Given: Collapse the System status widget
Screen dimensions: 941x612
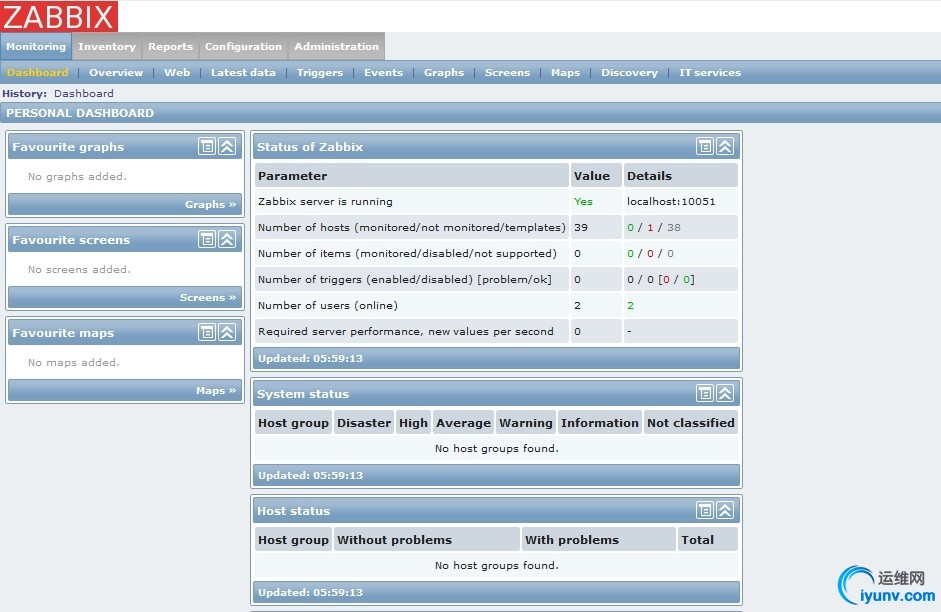Looking at the screenshot, I should tap(725, 394).
